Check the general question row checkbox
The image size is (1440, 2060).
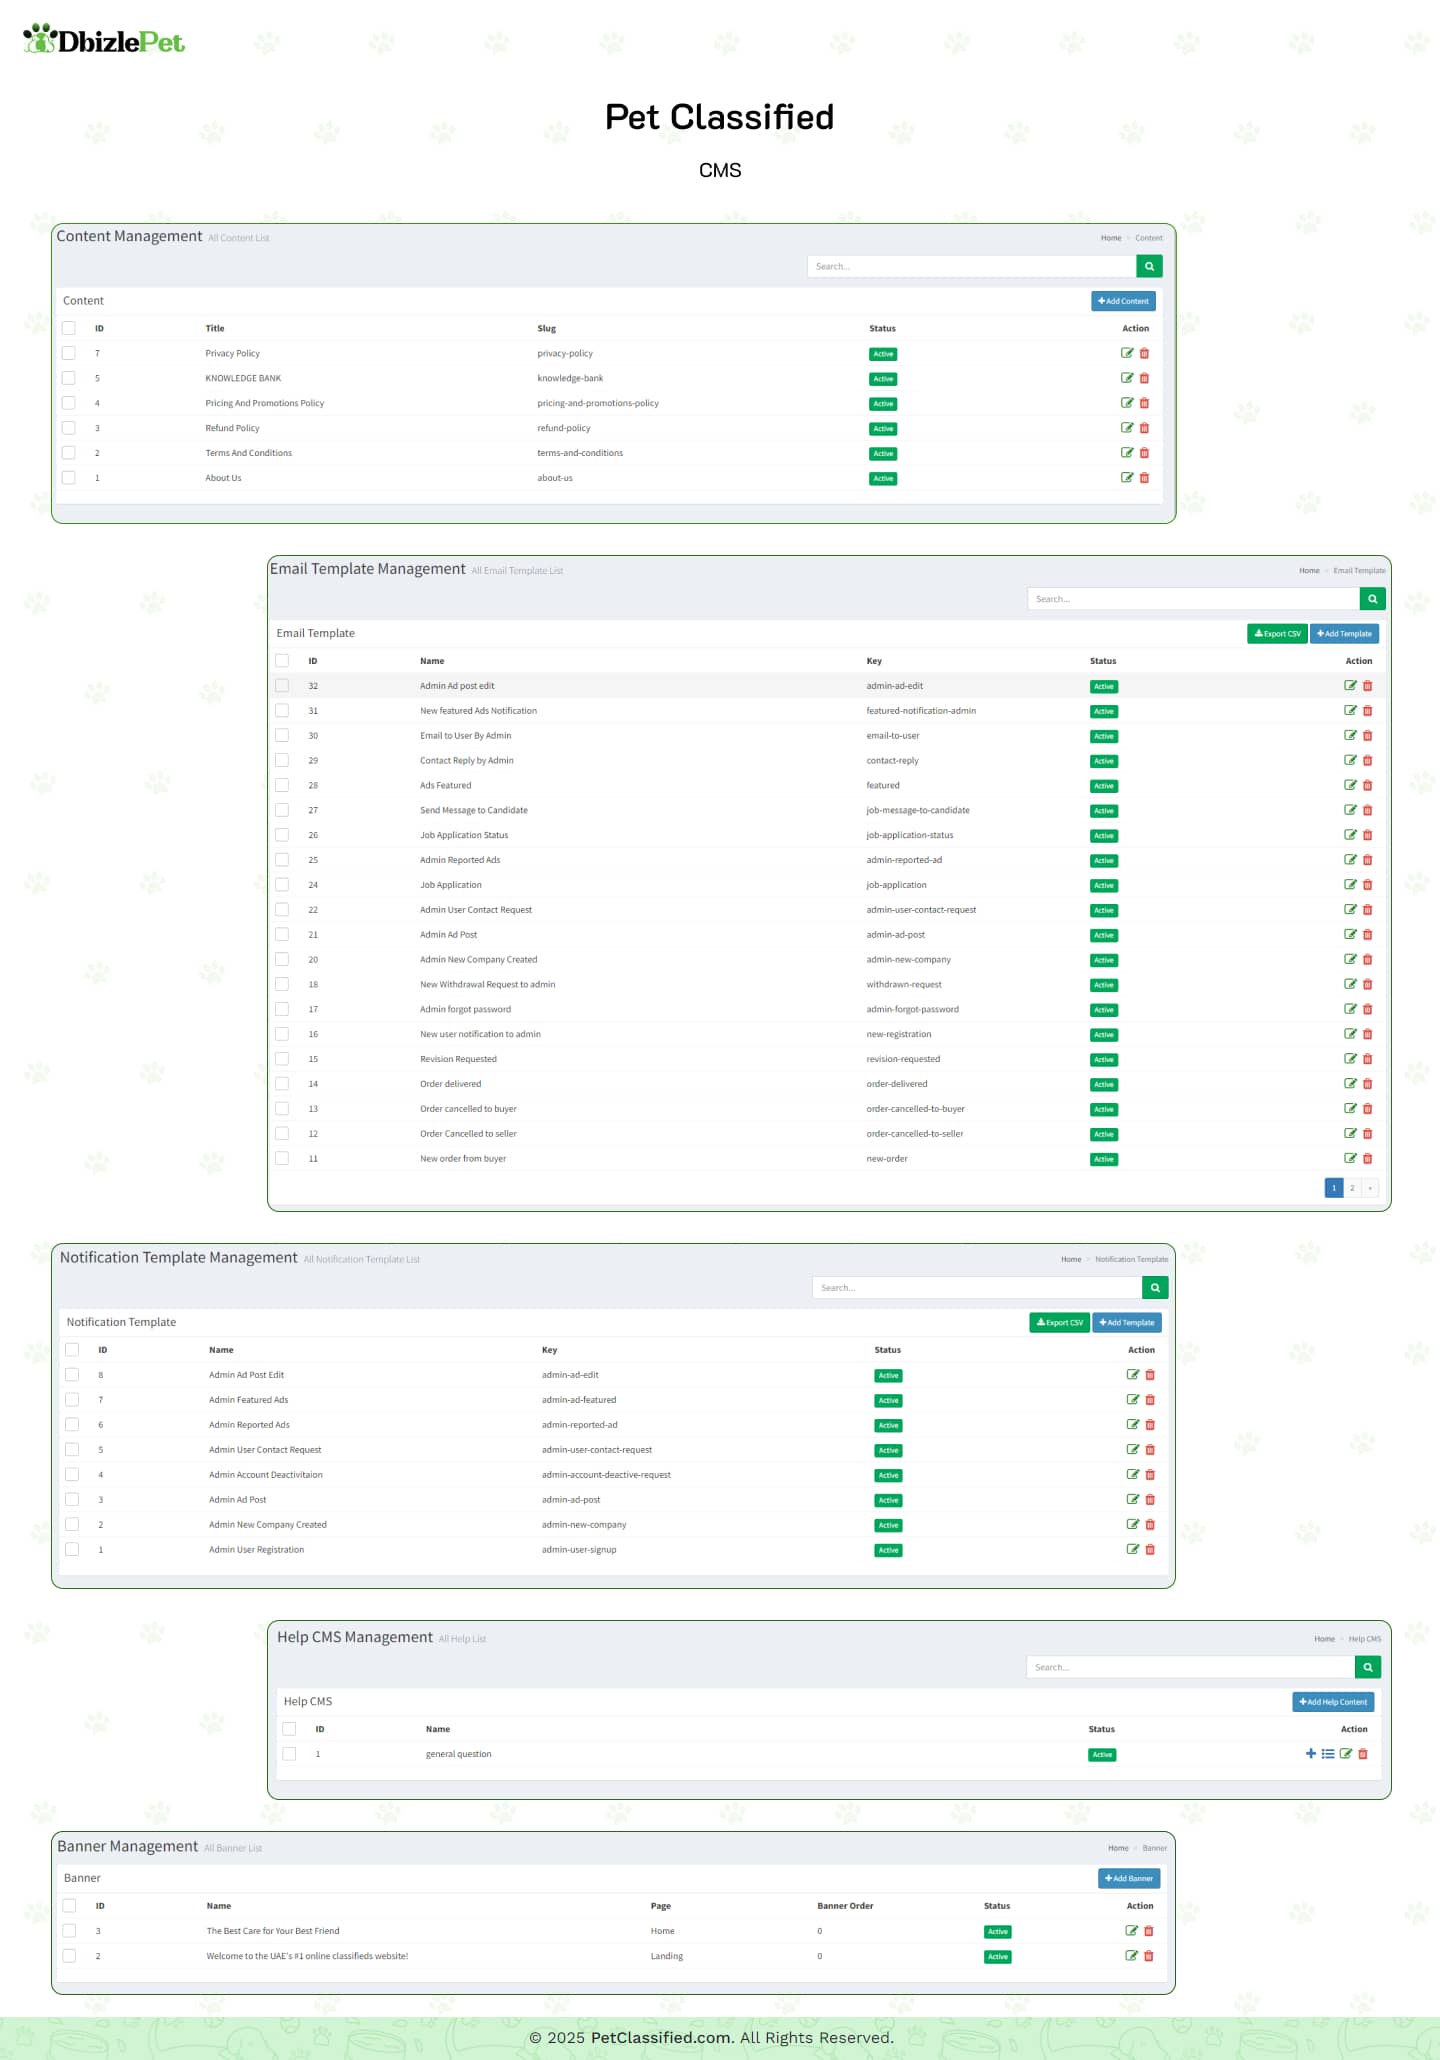[x=289, y=1753]
